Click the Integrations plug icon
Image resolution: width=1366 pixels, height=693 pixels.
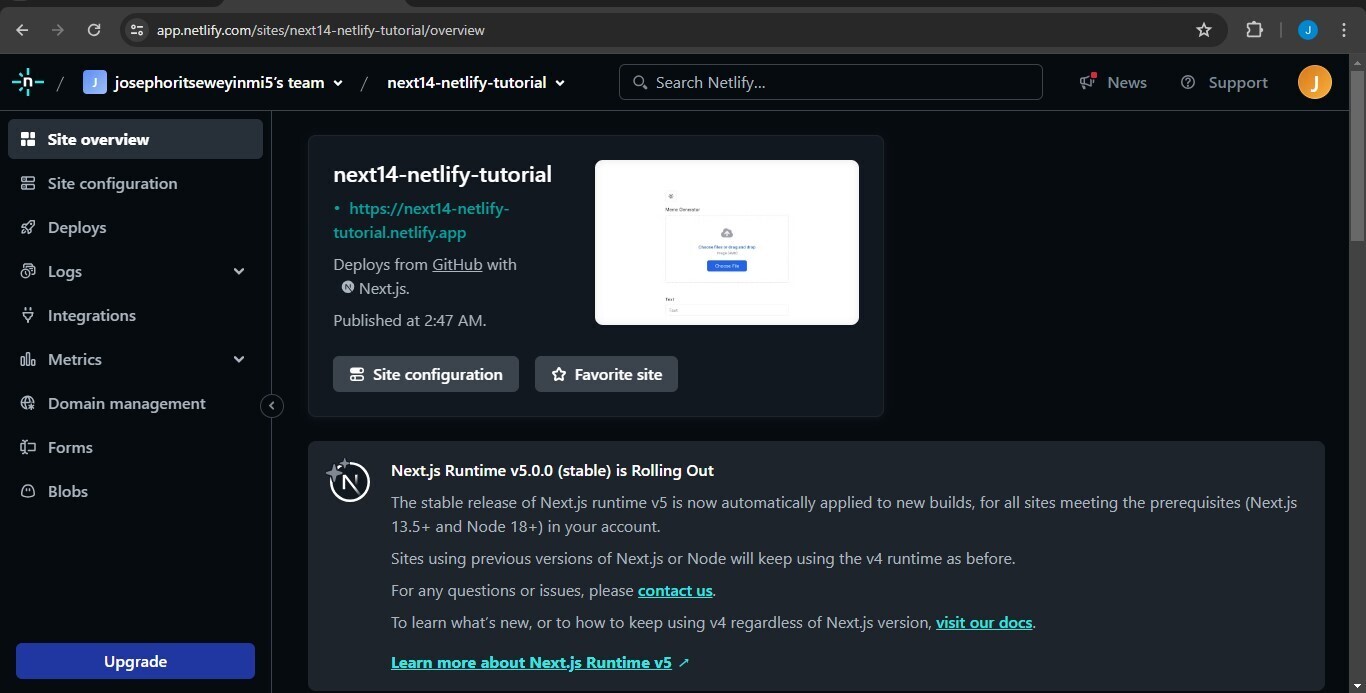[x=28, y=315]
